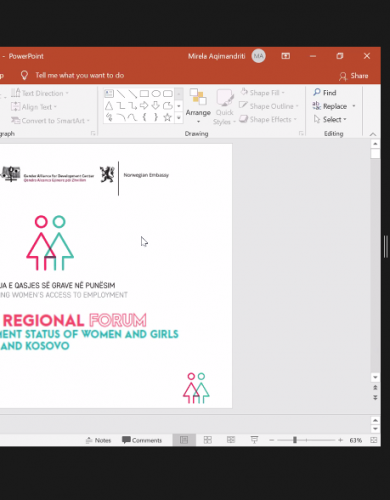
Task: Select the Right Brace shape
Action: click(156, 117)
